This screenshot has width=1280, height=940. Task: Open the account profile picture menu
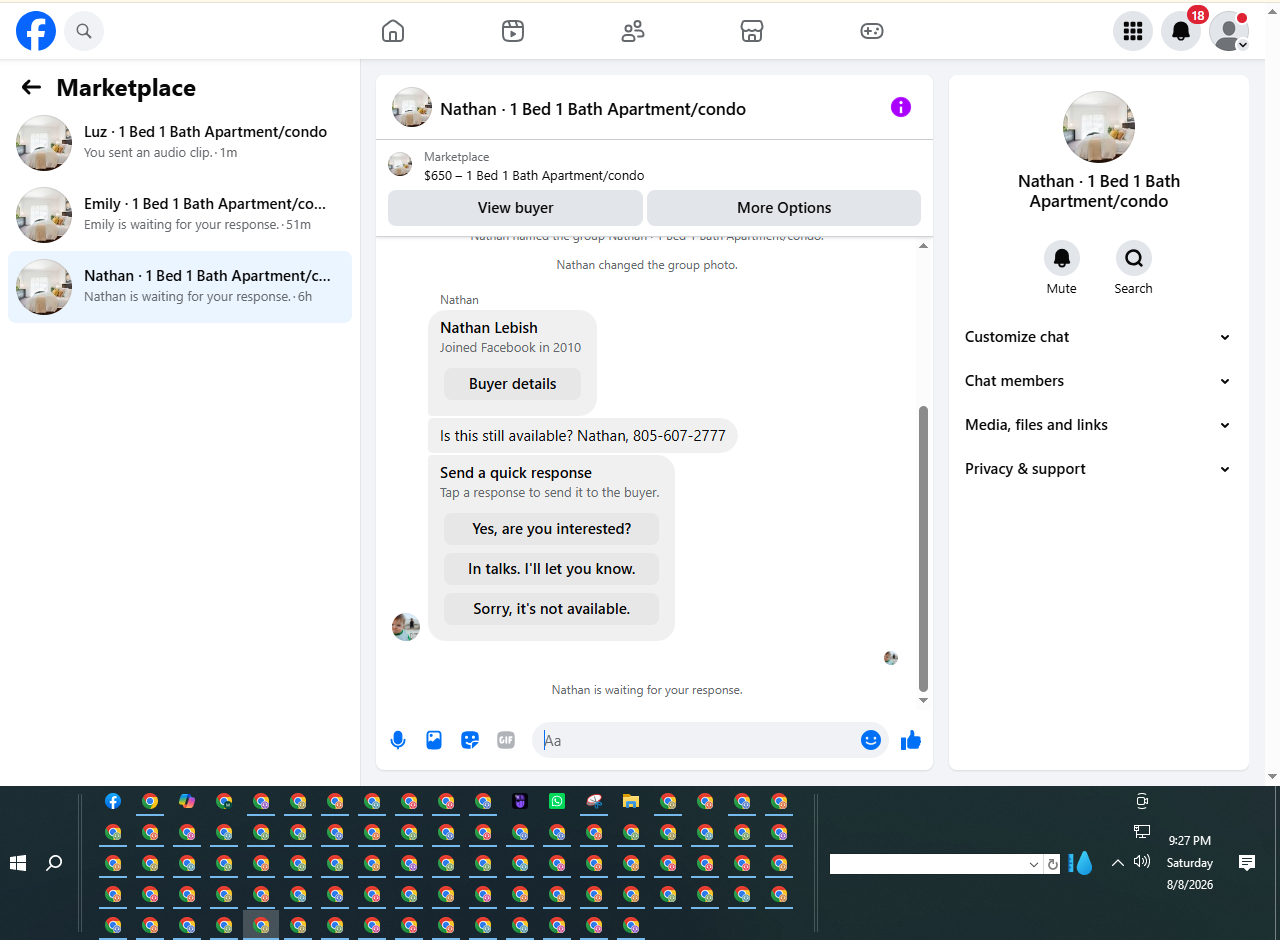pos(1229,31)
